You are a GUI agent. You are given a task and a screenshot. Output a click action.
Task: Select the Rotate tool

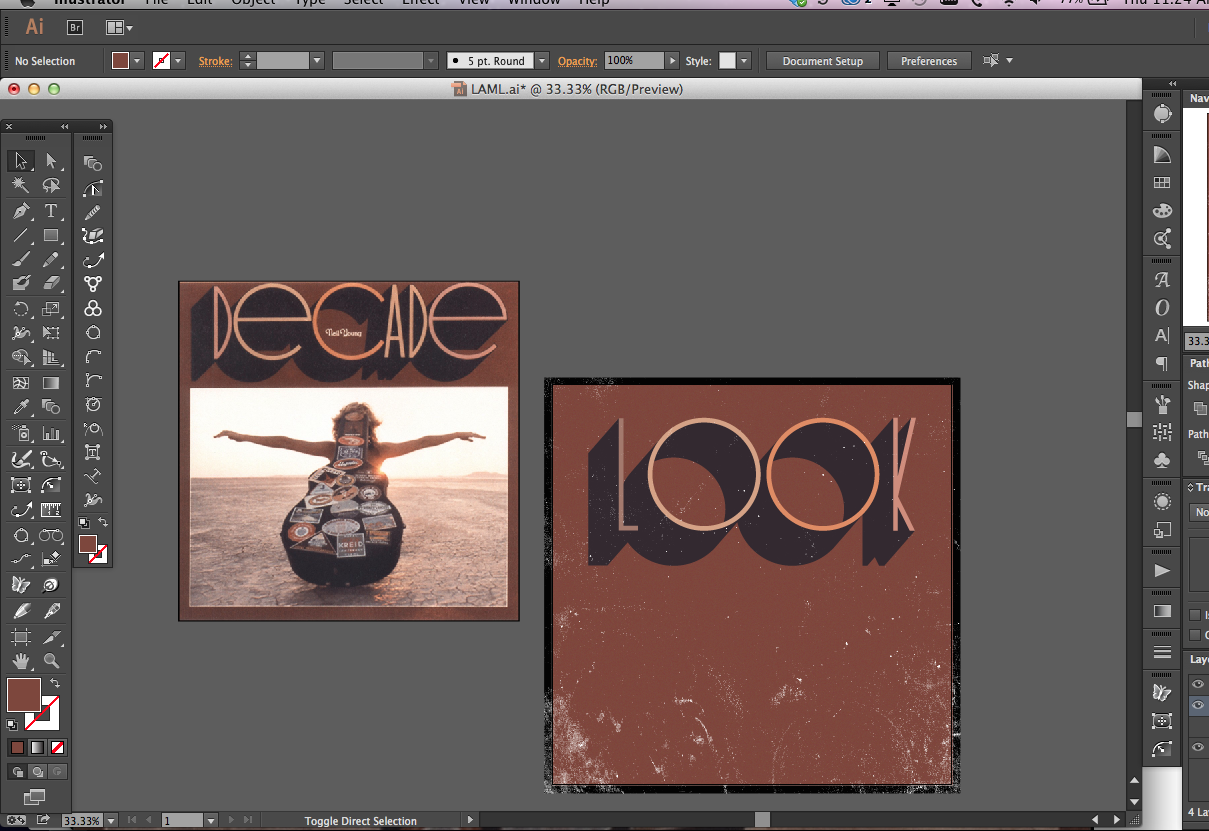[21, 309]
